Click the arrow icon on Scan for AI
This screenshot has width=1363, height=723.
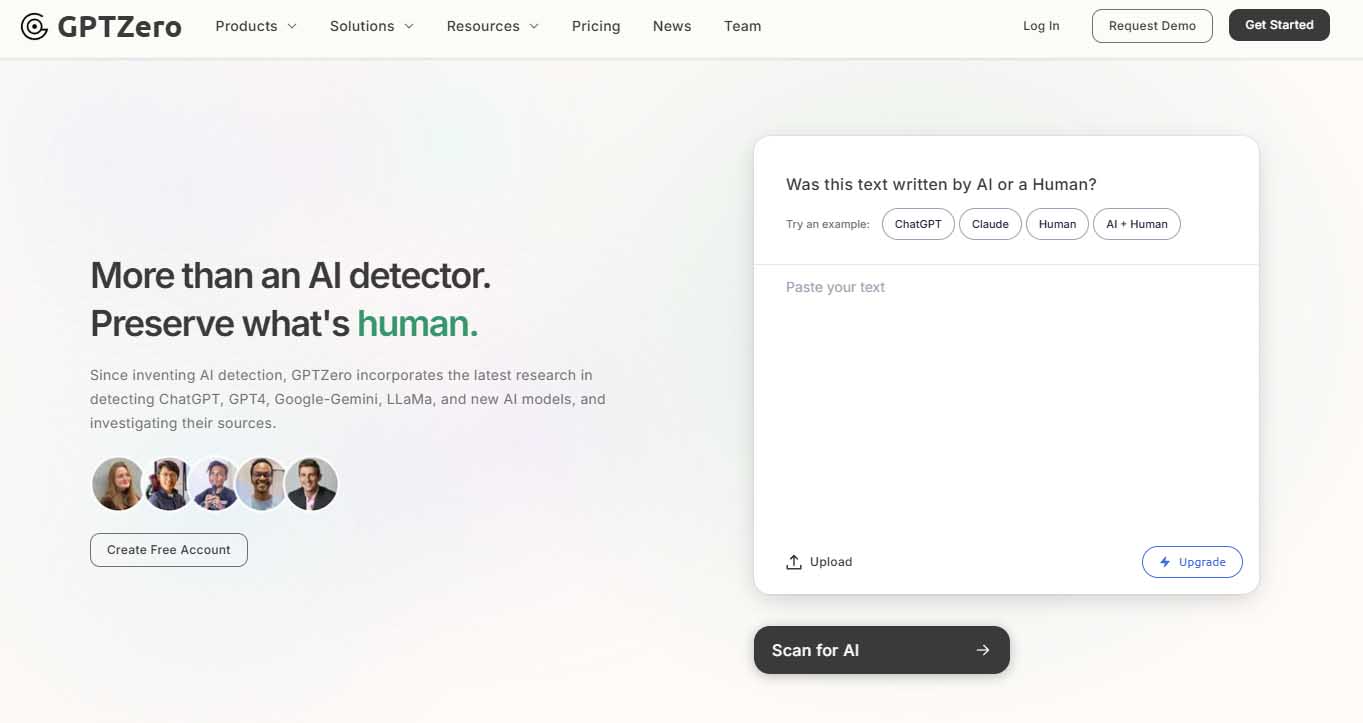pyautogui.click(x=983, y=650)
